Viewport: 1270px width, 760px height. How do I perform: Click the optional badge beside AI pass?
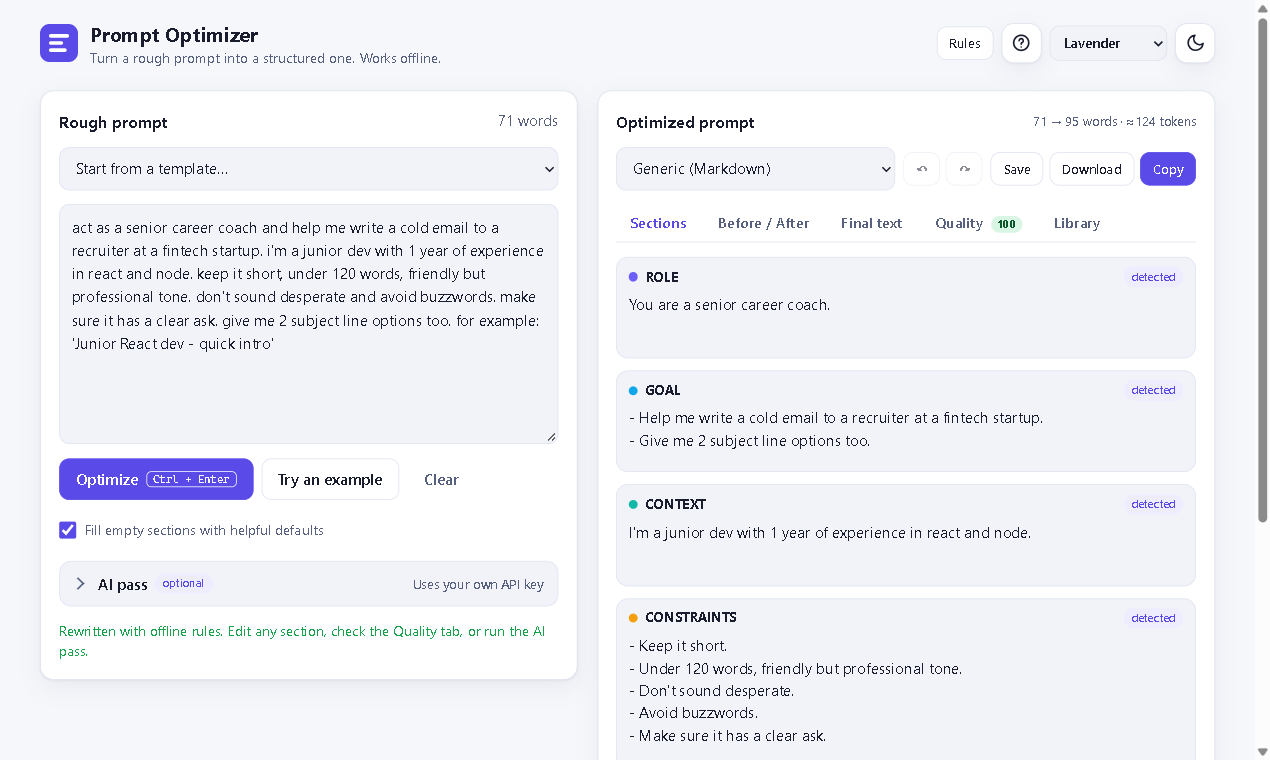coord(183,583)
